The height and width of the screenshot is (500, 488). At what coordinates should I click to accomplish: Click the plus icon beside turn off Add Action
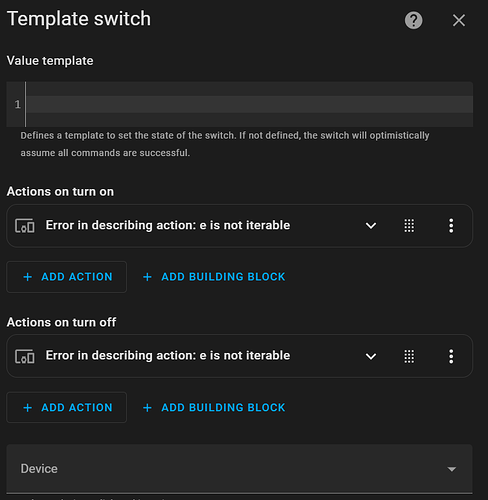[x=28, y=407]
